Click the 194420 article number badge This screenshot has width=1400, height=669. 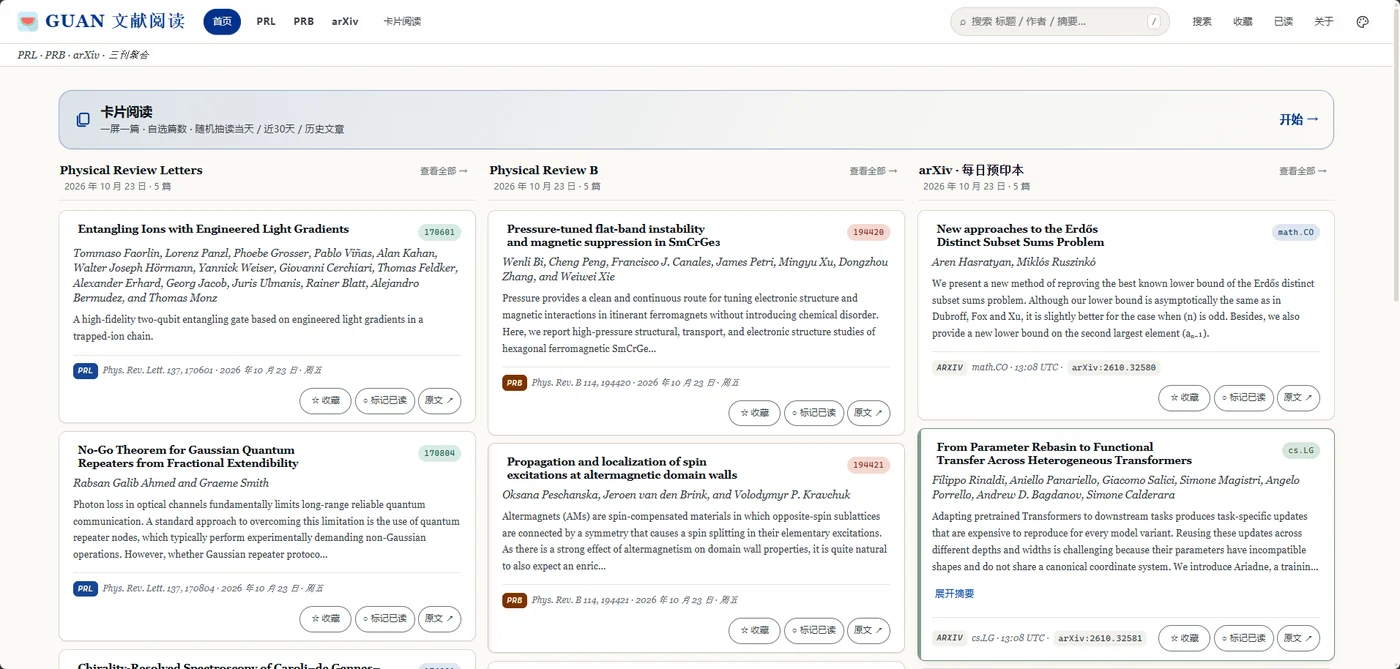[x=869, y=232]
